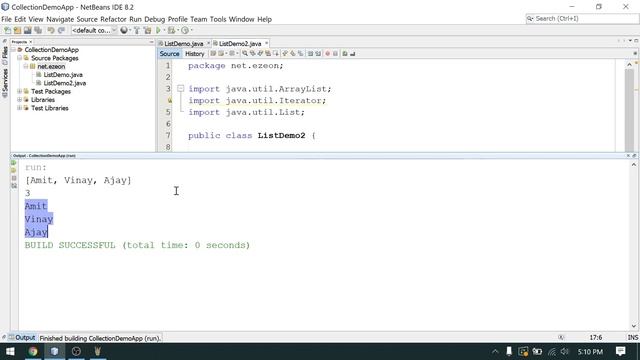Screen dimensions: 640x360
Task: Click the Build Project hammer icon
Action: 137,30
